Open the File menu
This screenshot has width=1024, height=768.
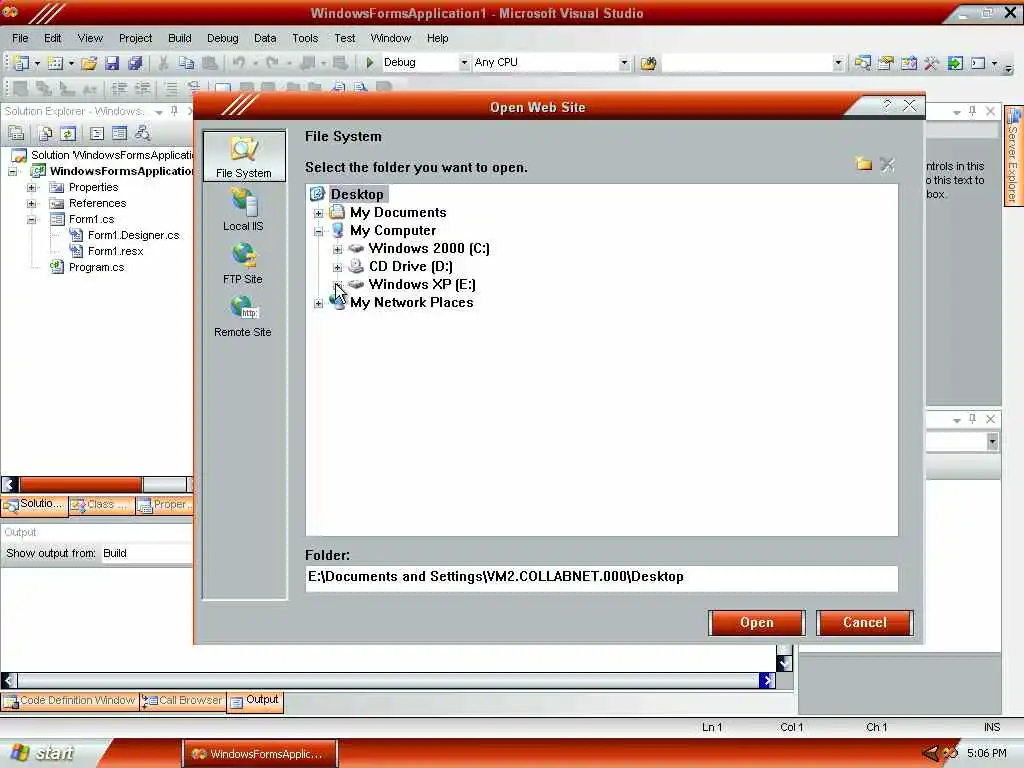[x=20, y=39]
